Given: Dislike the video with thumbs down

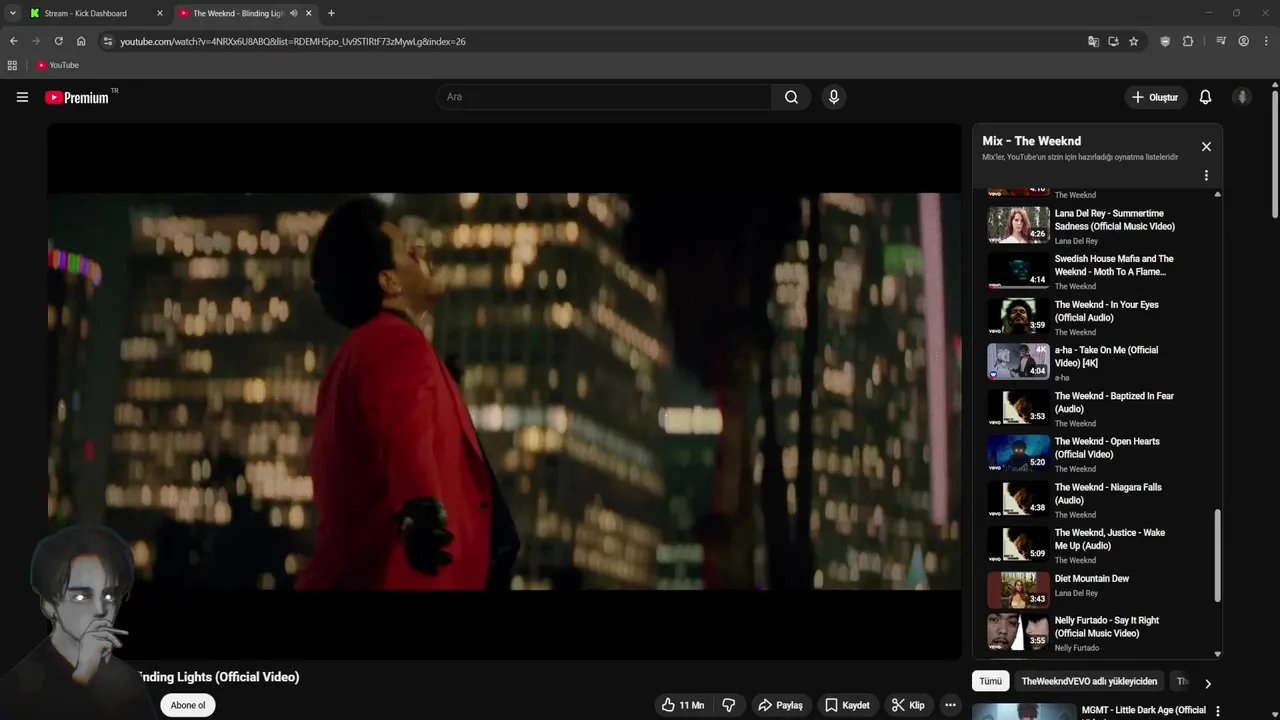Looking at the screenshot, I should tap(729, 705).
